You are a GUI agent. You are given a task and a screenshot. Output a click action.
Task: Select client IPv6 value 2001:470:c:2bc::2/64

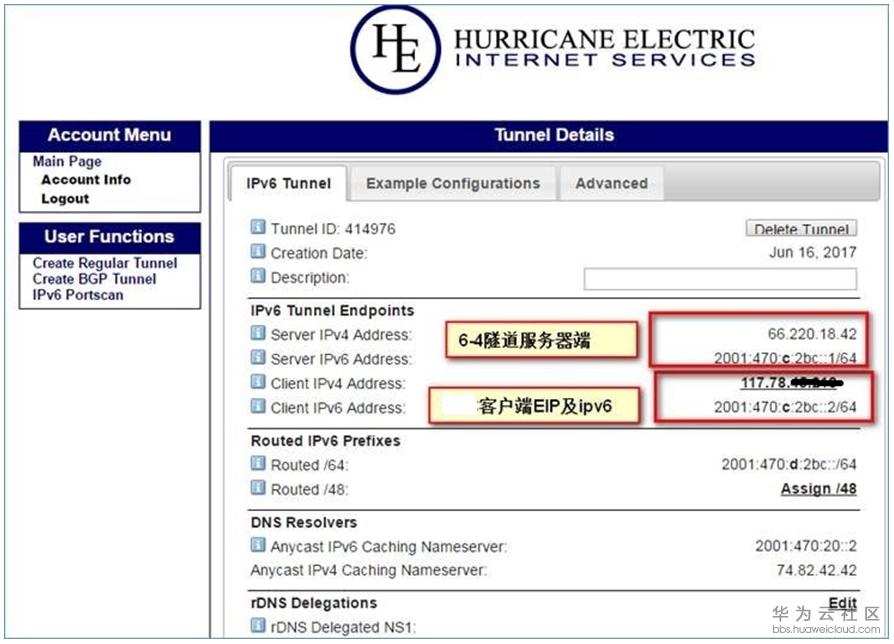pyautogui.click(x=785, y=407)
